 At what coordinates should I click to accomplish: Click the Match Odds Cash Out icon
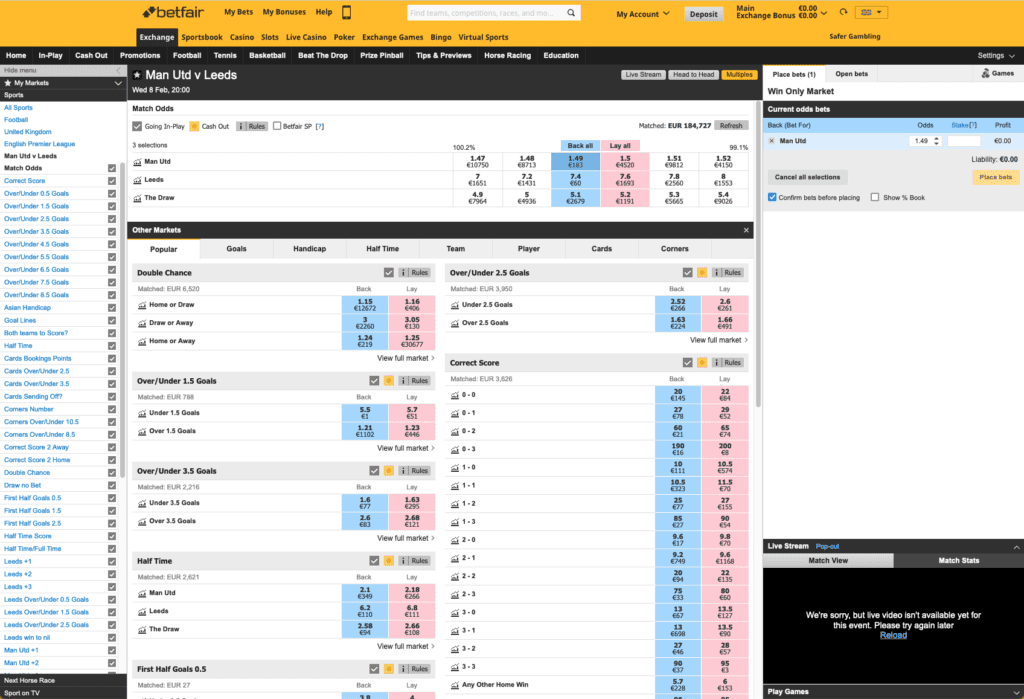click(x=194, y=126)
